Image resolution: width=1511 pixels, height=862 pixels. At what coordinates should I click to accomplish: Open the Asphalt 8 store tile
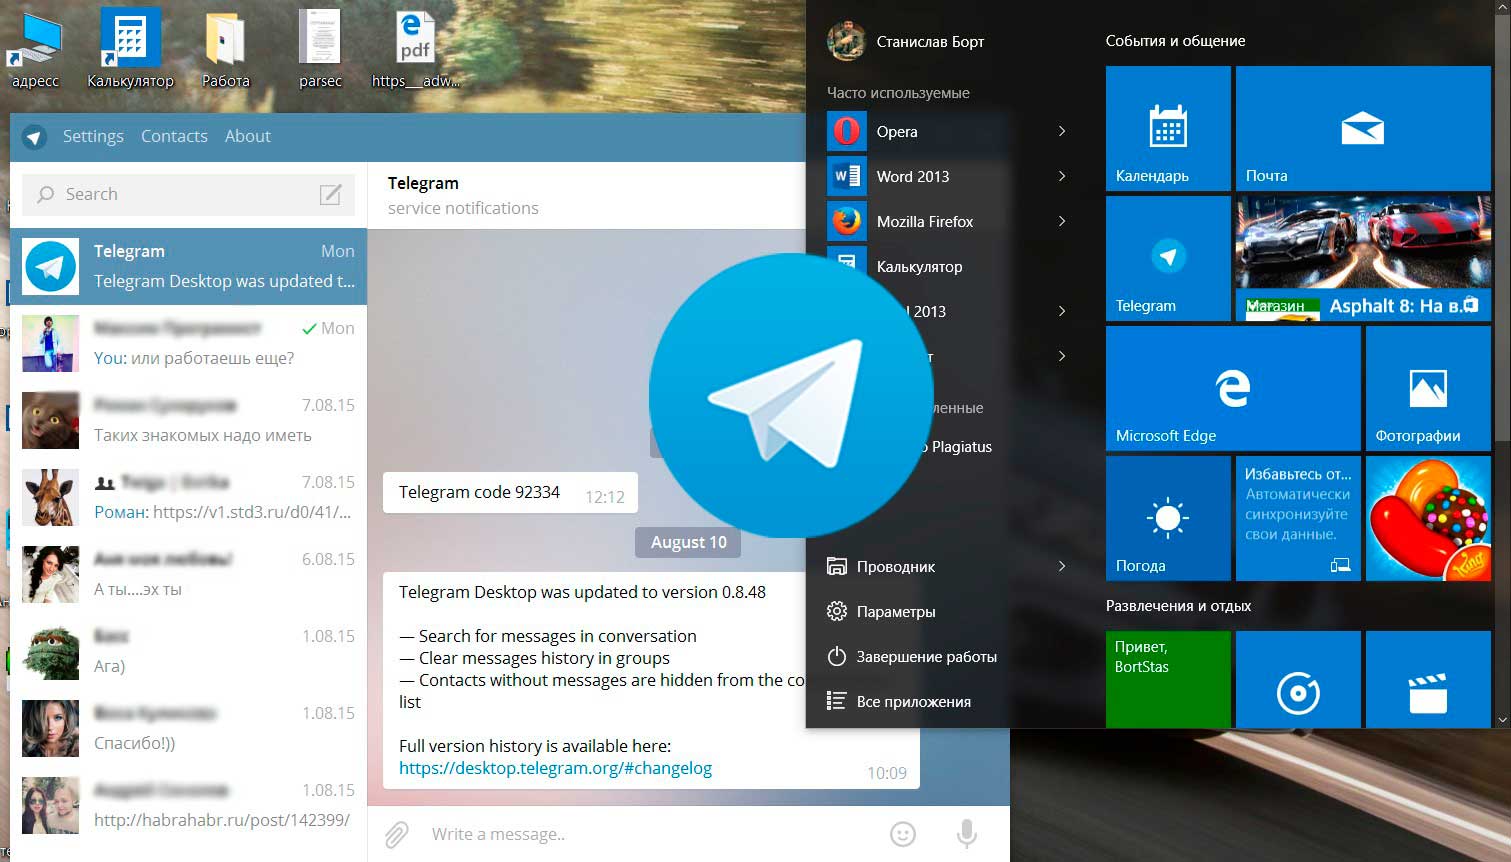point(1363,258)
